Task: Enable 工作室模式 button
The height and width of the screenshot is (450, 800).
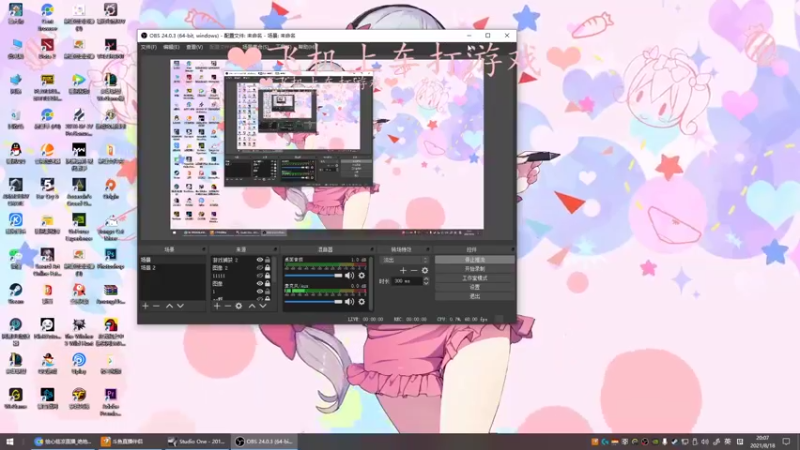Action: (474, 278)
